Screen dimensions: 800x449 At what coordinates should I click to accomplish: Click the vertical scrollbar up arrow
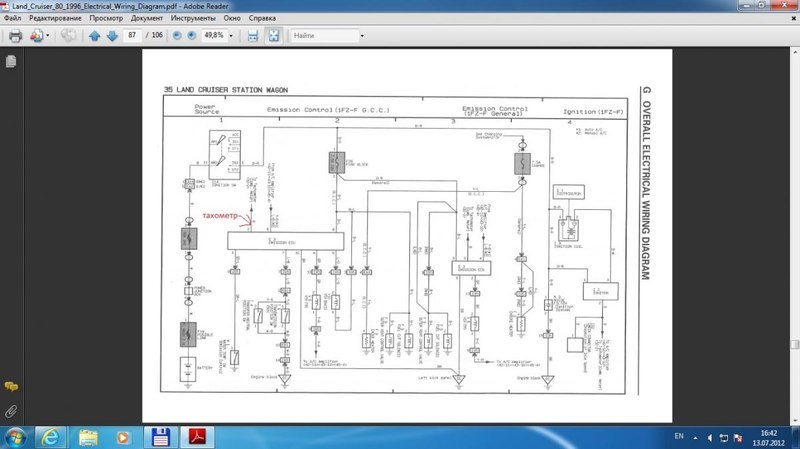coord(795,52)
